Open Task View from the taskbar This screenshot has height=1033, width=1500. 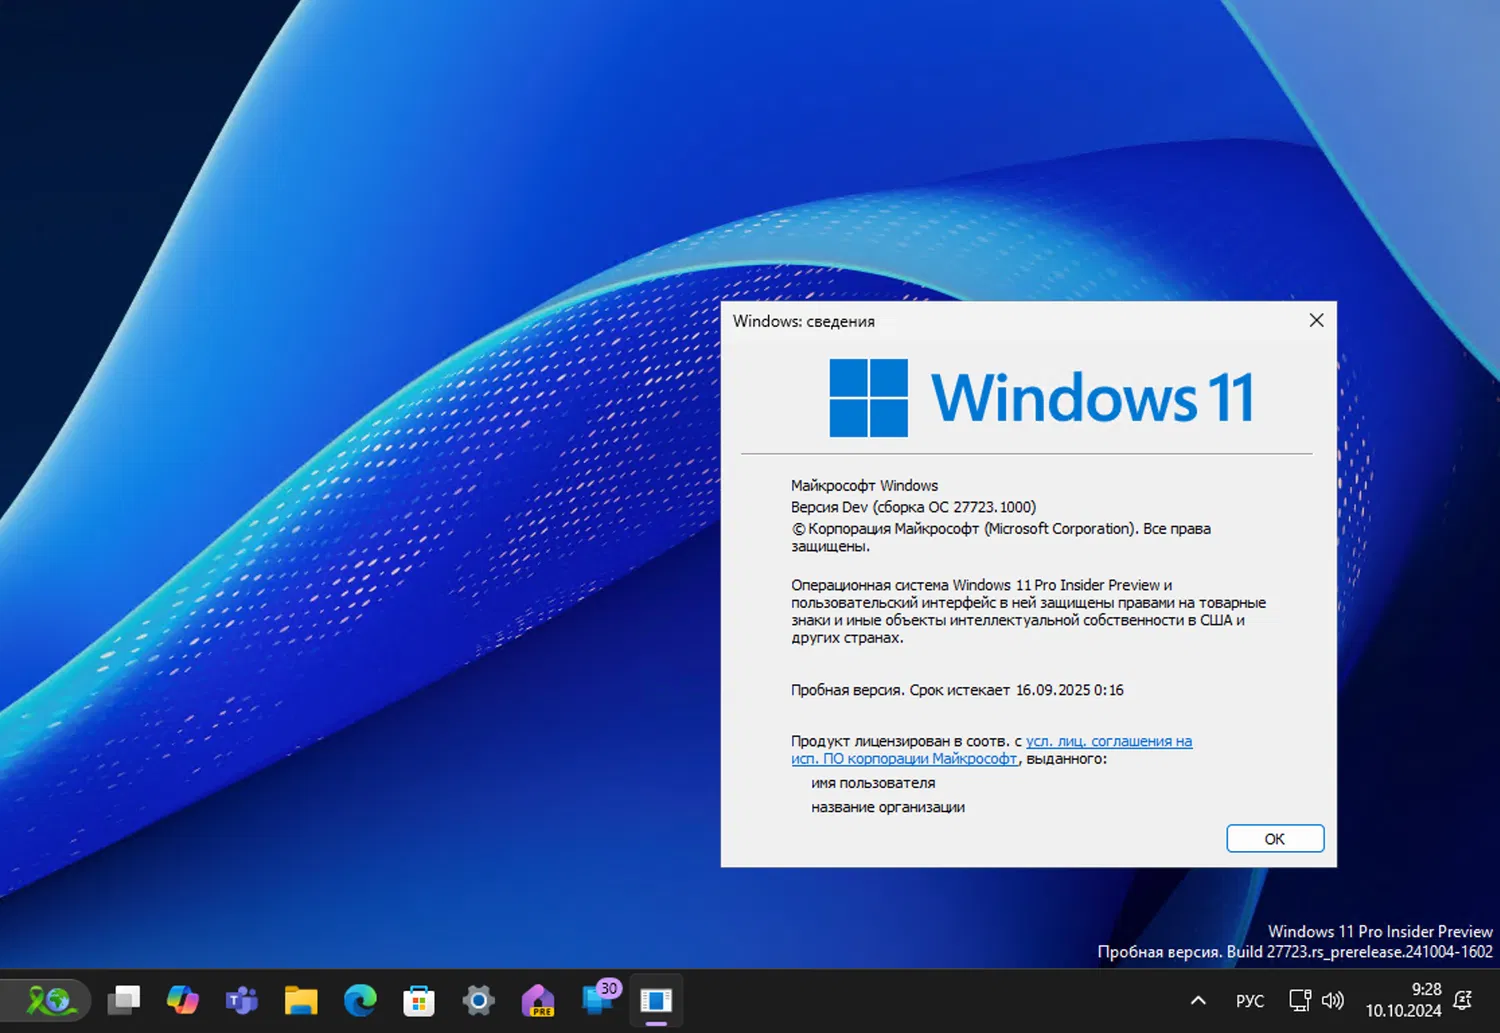point(124,1000)
